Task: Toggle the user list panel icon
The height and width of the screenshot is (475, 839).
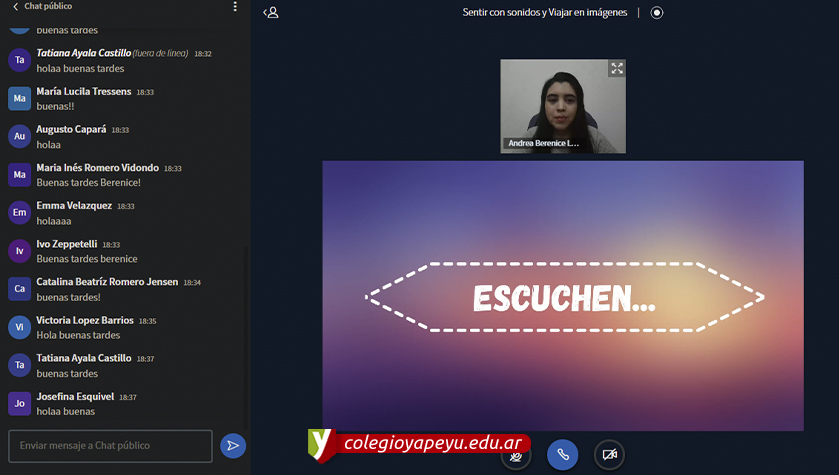Action: (x=271, y=13)
